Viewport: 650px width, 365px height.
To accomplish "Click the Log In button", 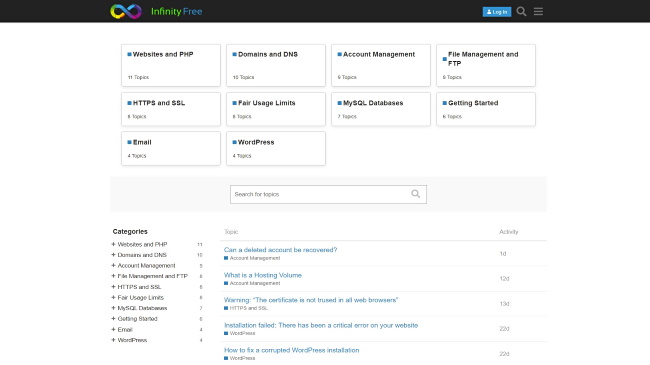I will pyautogui.click(x=497, y=12).
